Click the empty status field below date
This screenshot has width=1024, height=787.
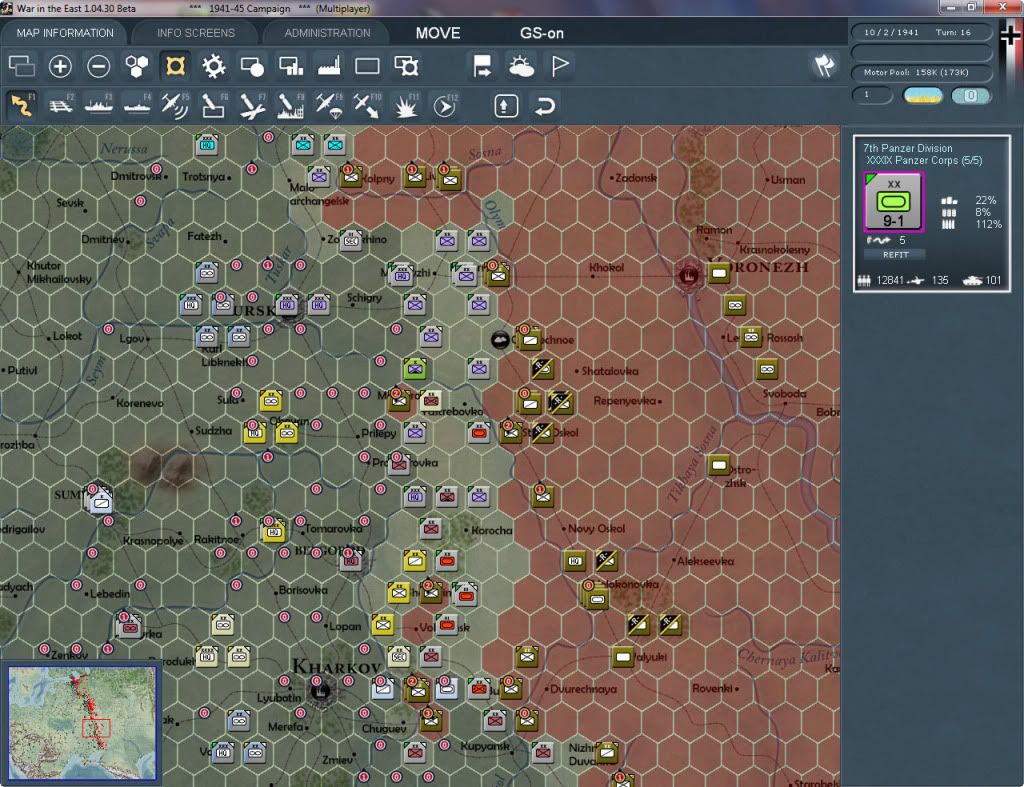click(921, 52)
